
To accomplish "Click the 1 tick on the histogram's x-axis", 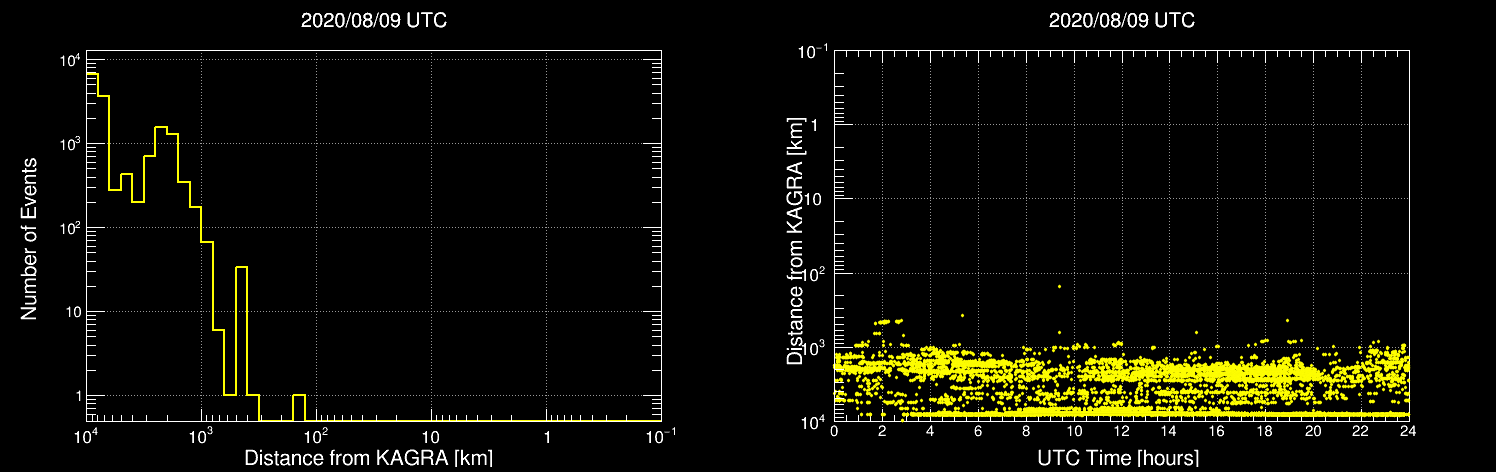I will (546, 436).
